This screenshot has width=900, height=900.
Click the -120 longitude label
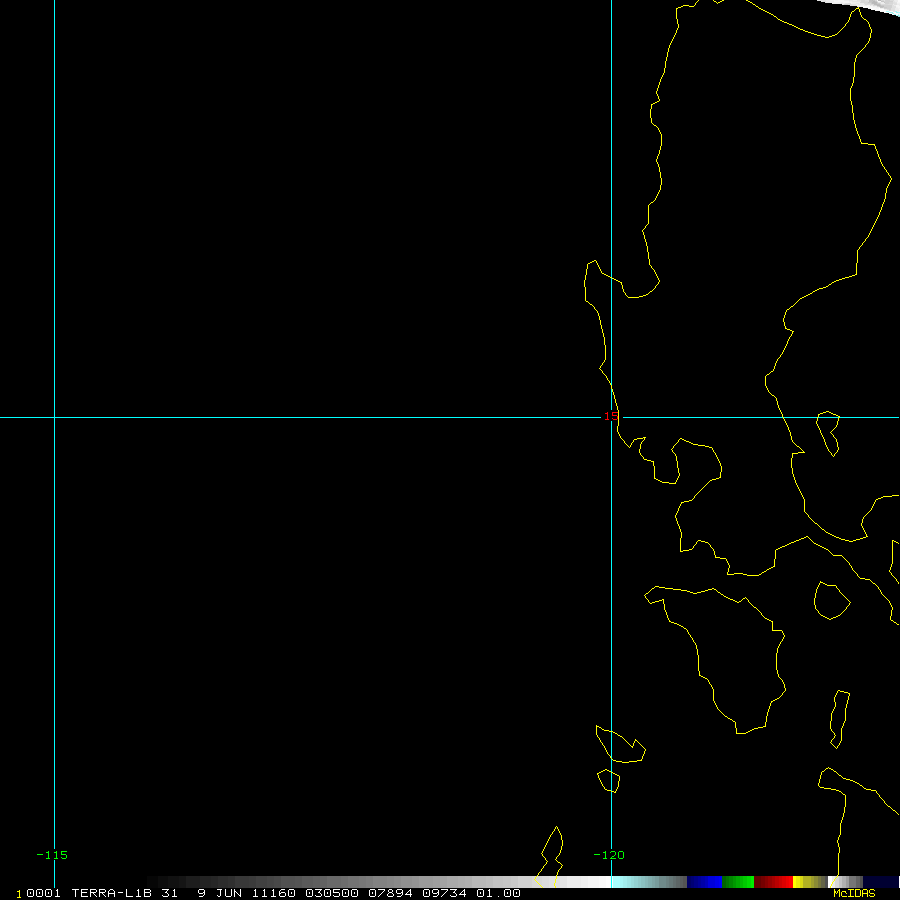(608, 855)
